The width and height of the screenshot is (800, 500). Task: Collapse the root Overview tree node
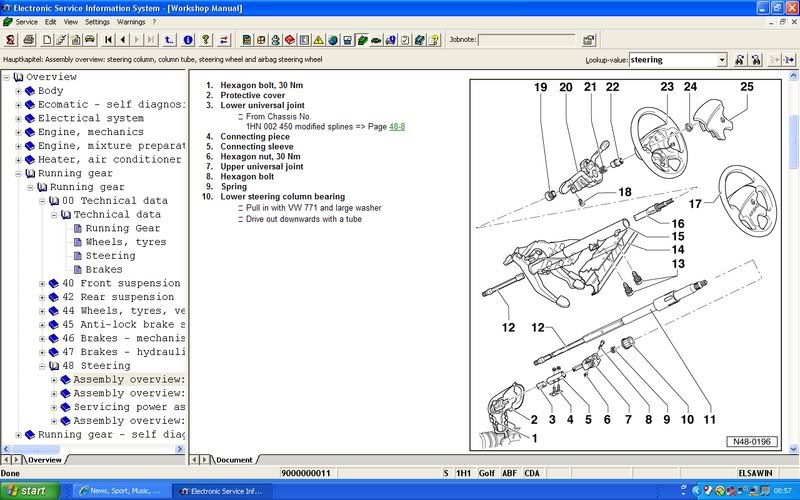click(x=7, y=78)
